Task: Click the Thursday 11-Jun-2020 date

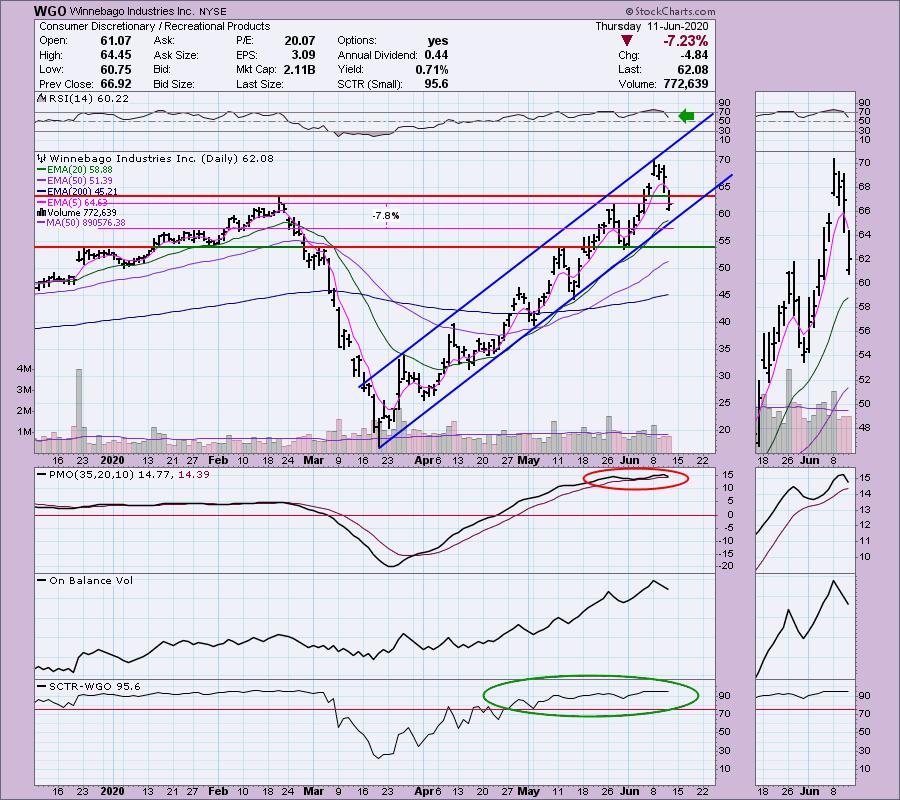Action: (x=651, y=26)
